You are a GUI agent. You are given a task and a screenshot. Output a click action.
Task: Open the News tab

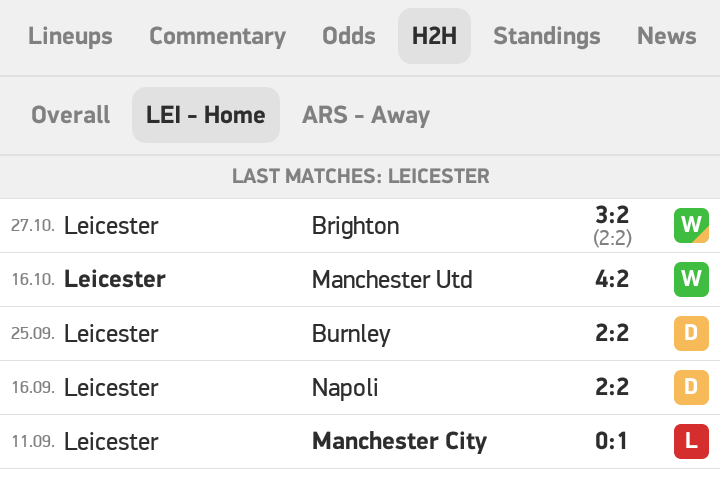coord(666,36)
